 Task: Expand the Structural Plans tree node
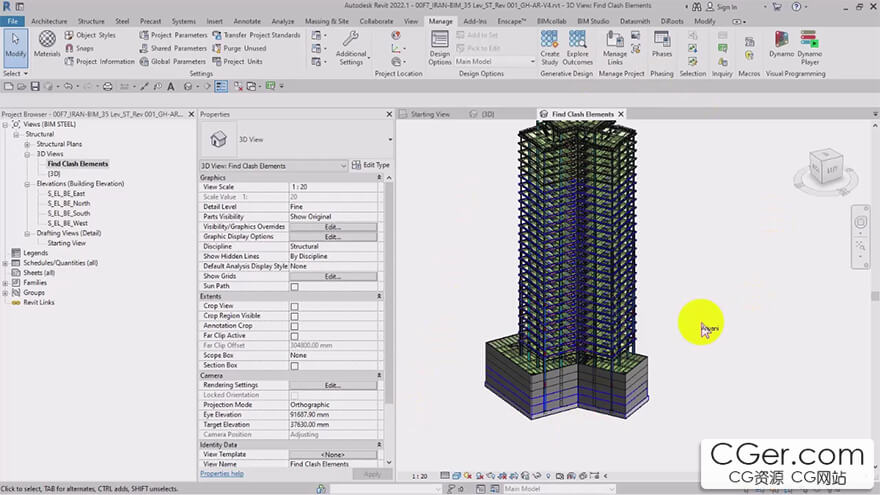tap(27, 144)
